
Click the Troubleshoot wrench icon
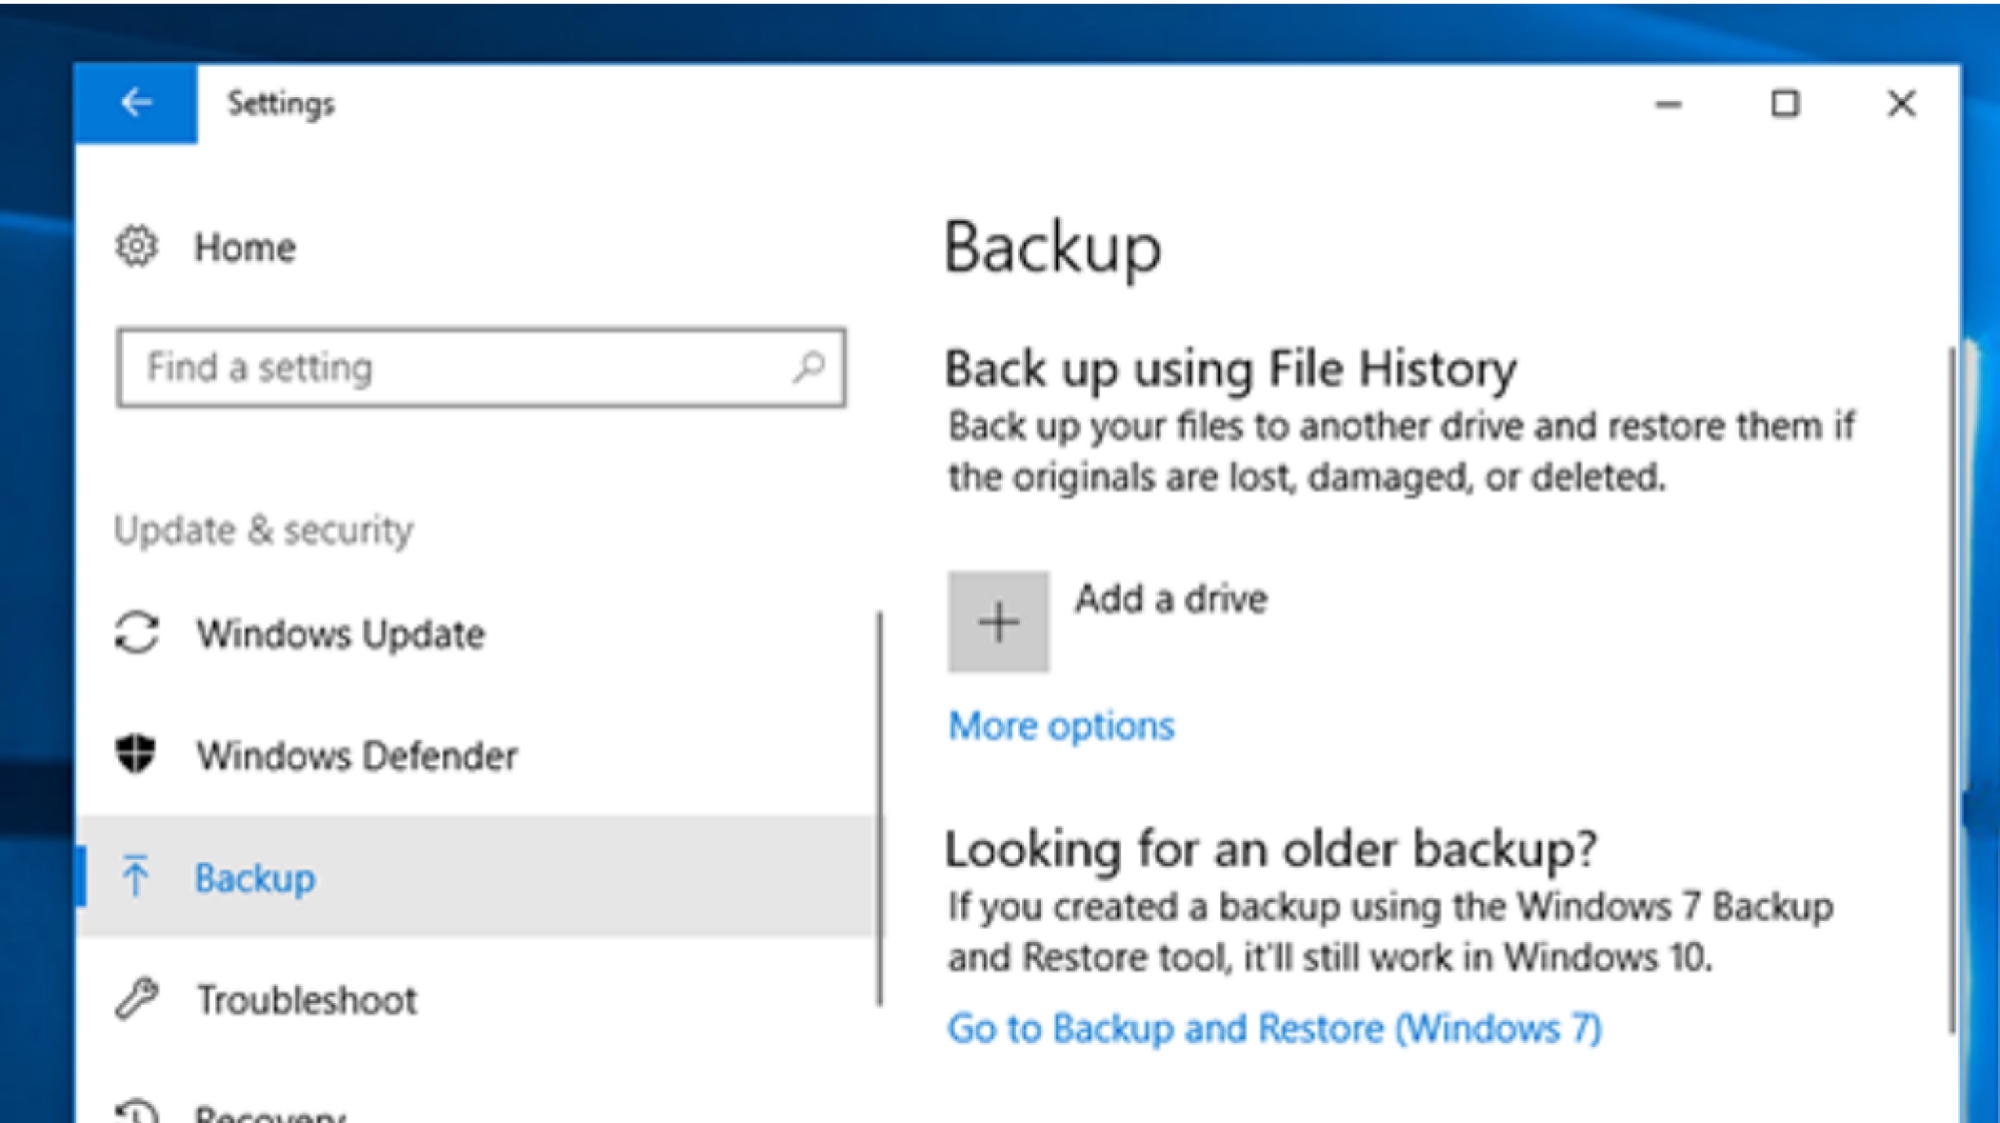(136, 999)
